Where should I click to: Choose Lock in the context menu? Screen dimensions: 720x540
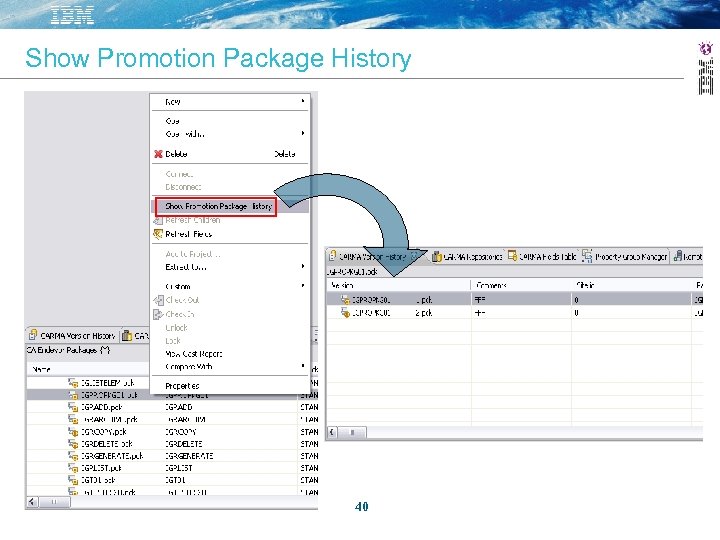173,341
